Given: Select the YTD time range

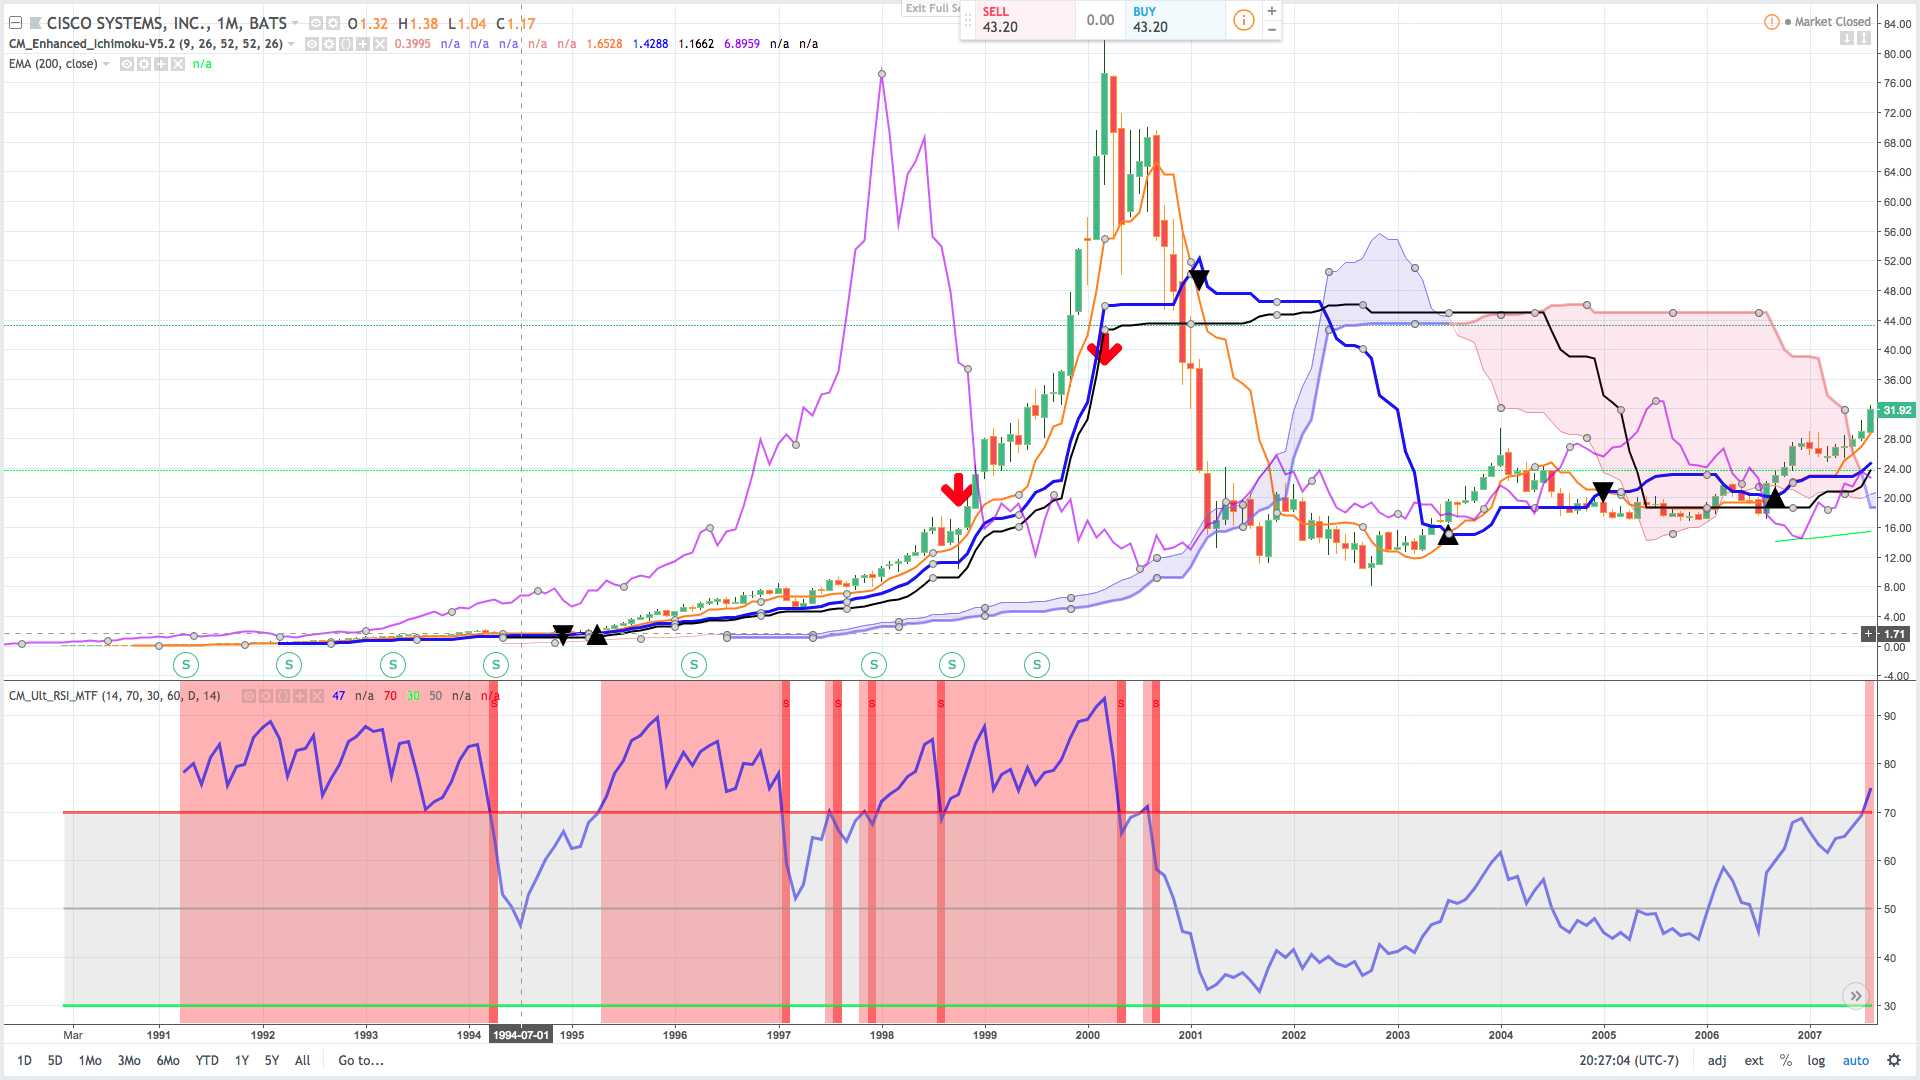Looking at the screenshot, I should 206,1060.
